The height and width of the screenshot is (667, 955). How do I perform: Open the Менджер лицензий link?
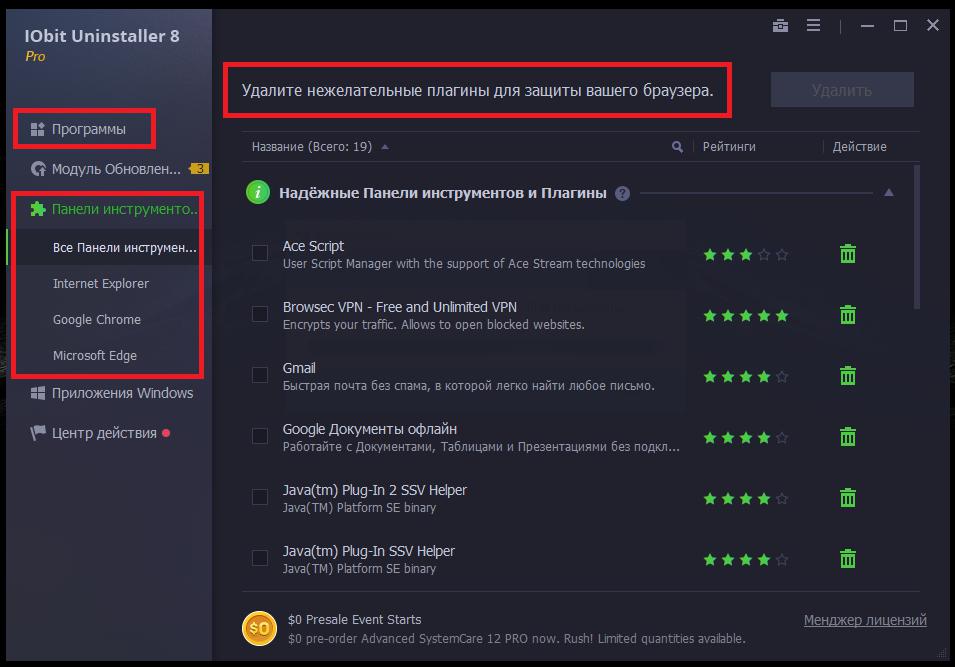(865, 620)
